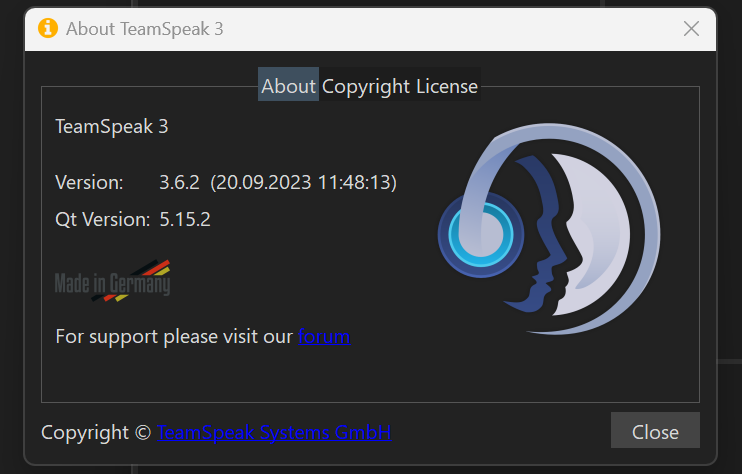The width and height of the screenshot is (742, 474).
Task: Click the "Copyright ©" footer text
Action: [96, 432]
